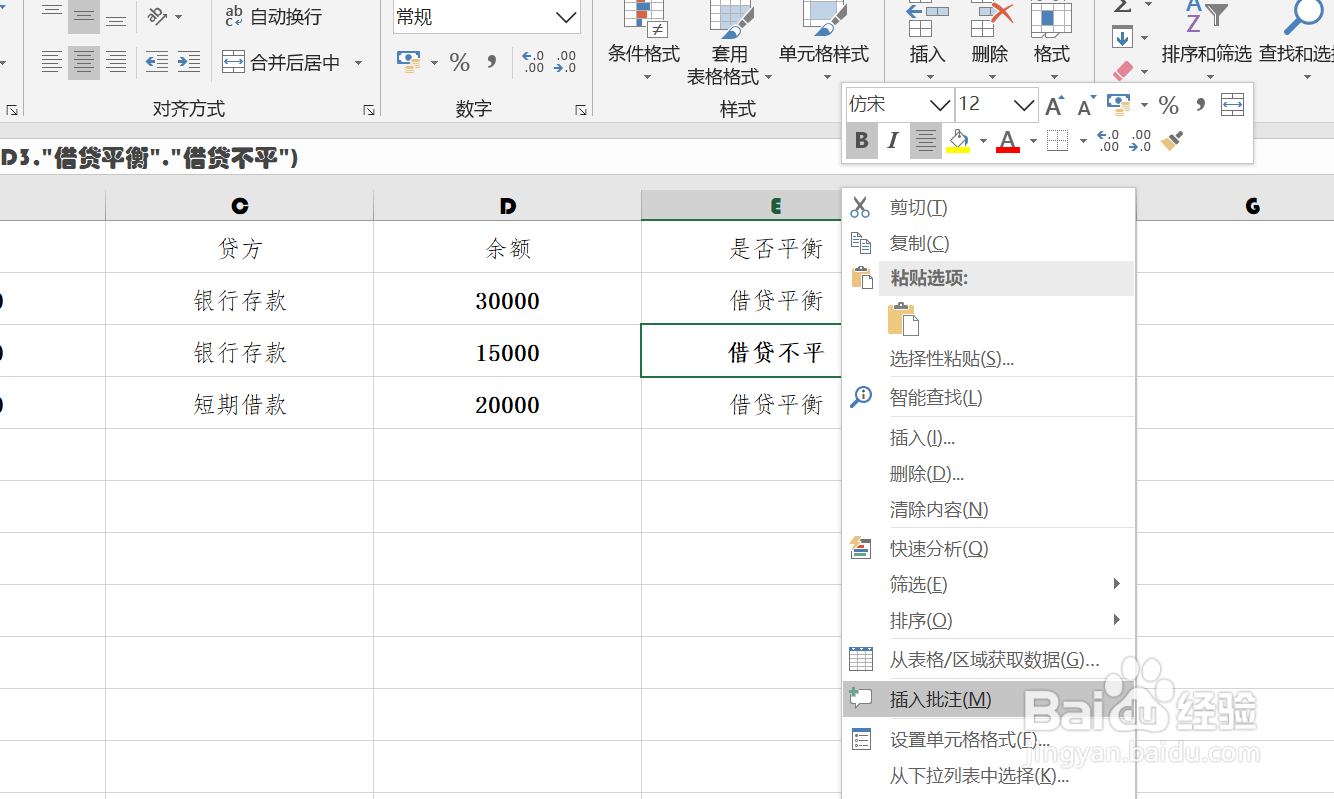Click borders icon in mini toolbar
Screen dimensions: 1334x799
tap(1058, 141)
